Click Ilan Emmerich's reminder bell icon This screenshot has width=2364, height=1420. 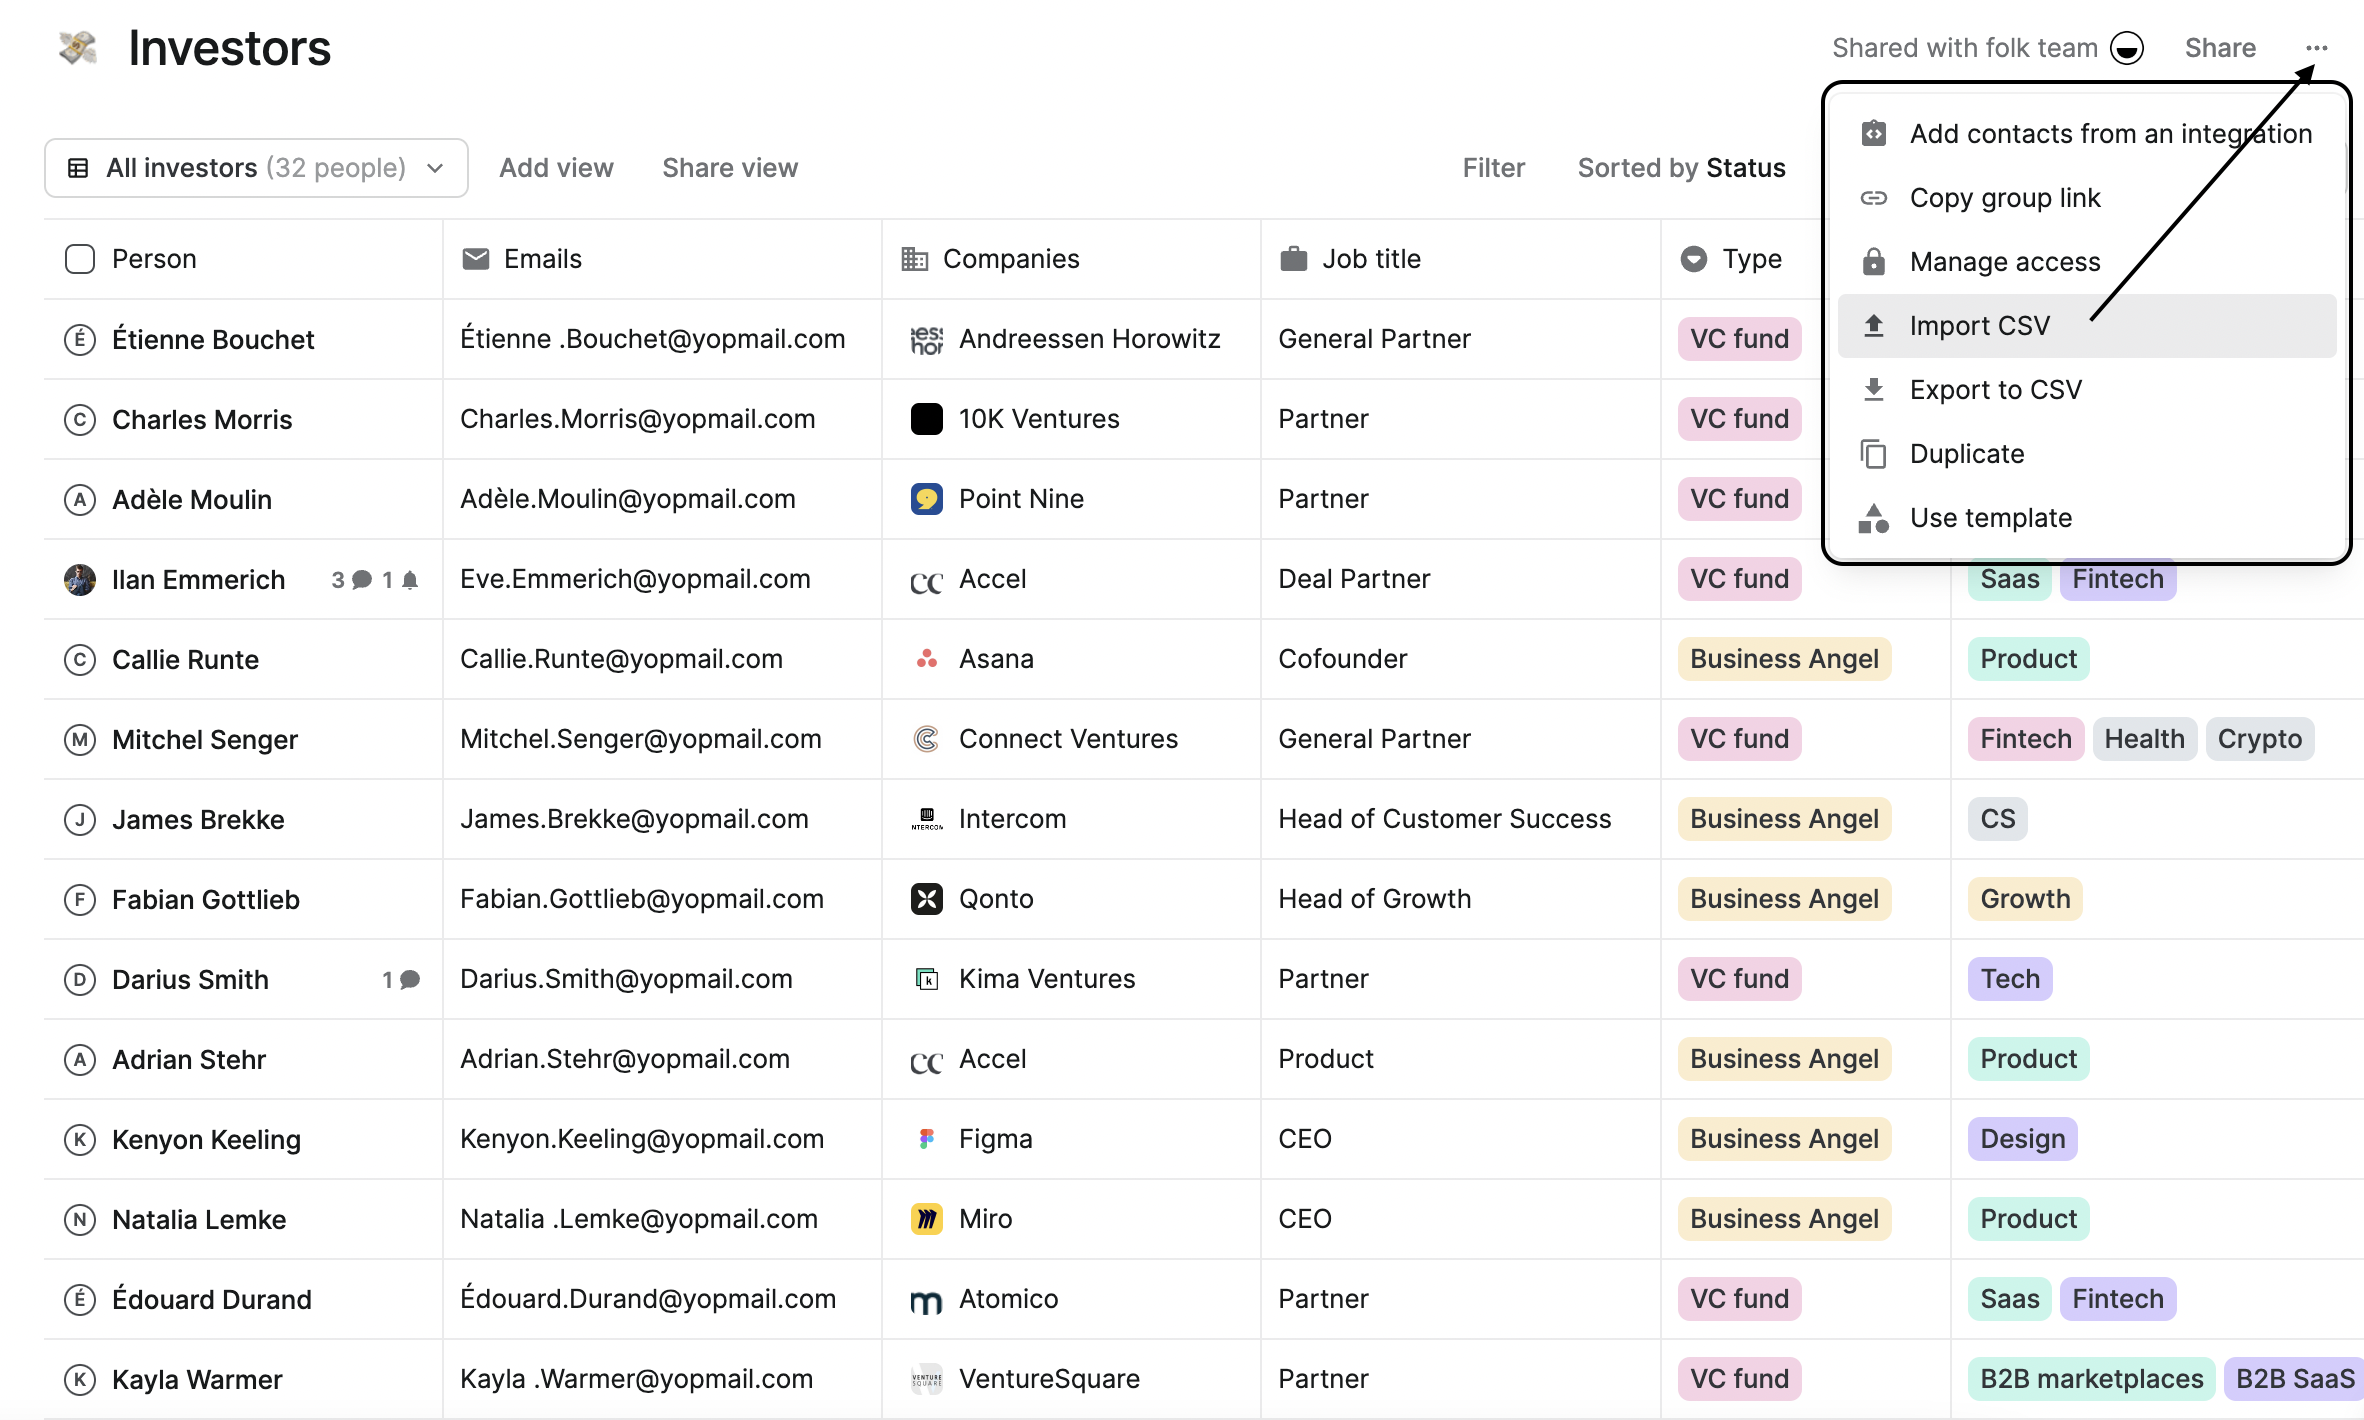409,580
